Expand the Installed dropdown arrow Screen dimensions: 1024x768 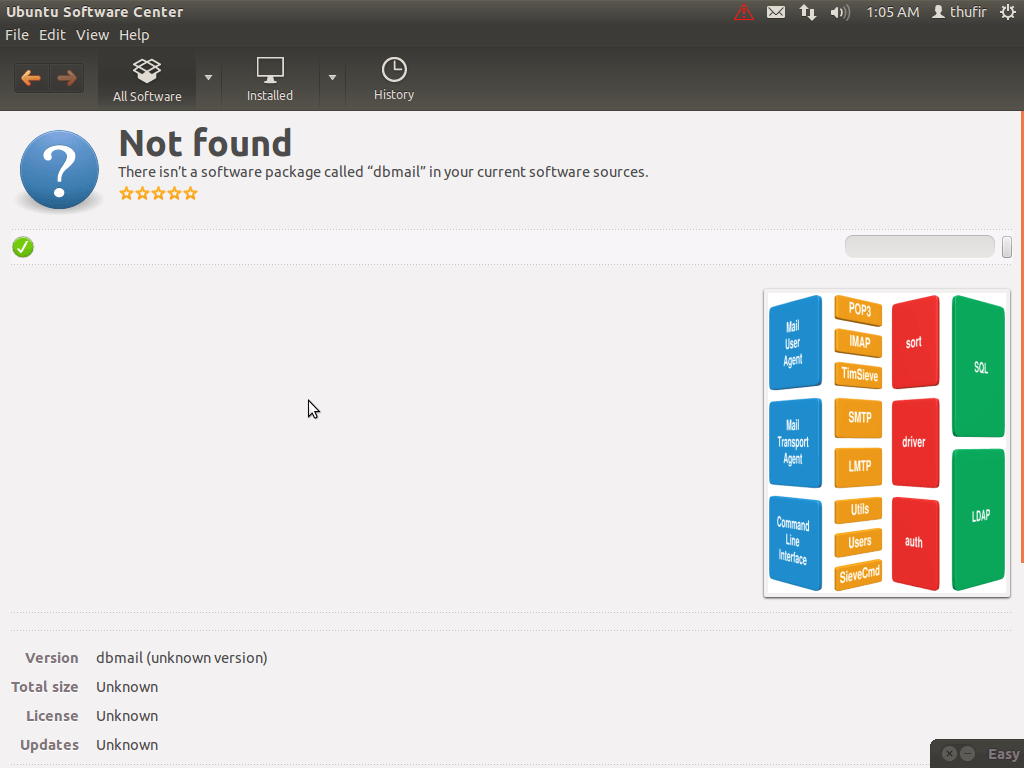tap(332, 78)
